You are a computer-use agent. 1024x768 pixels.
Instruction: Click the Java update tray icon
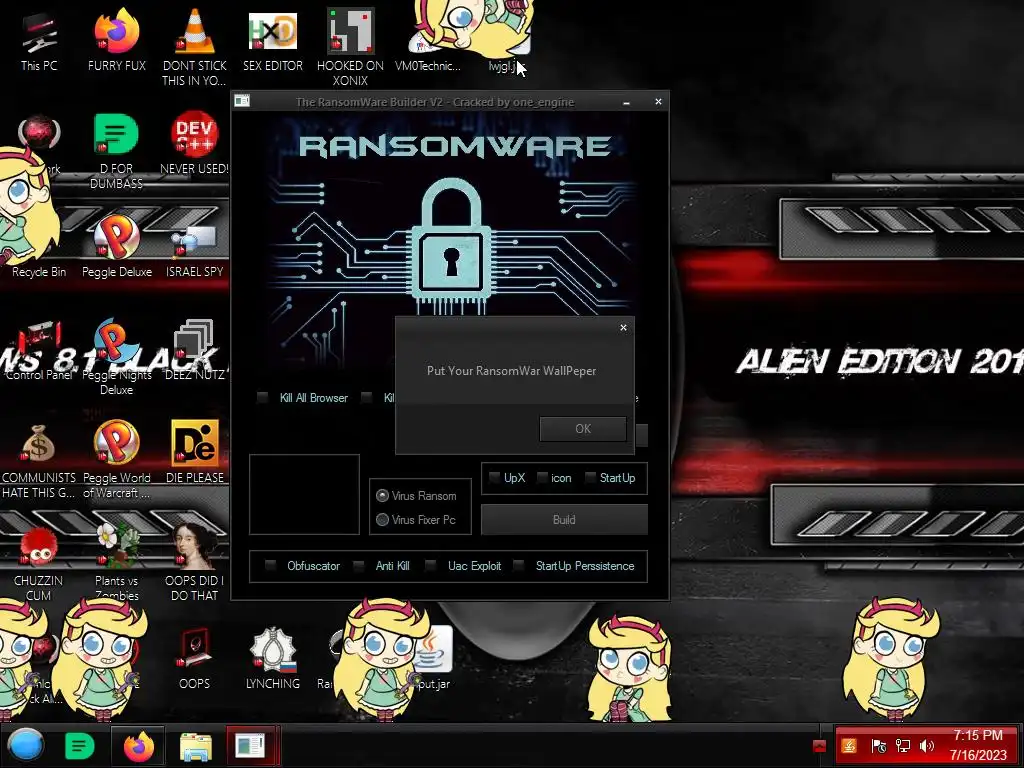pyautogui.click(x=848, y=746)
